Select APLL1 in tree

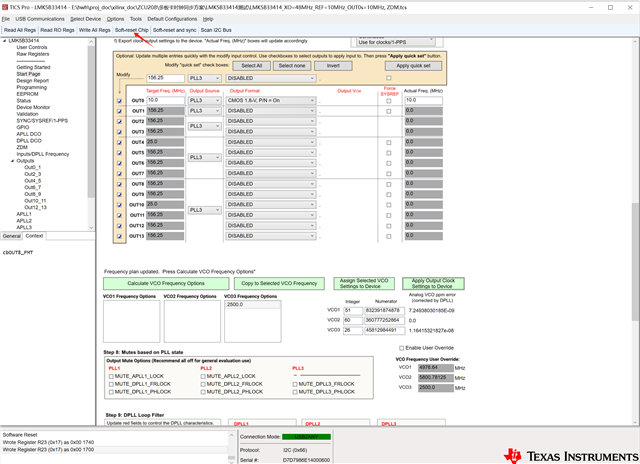(24, 214)
